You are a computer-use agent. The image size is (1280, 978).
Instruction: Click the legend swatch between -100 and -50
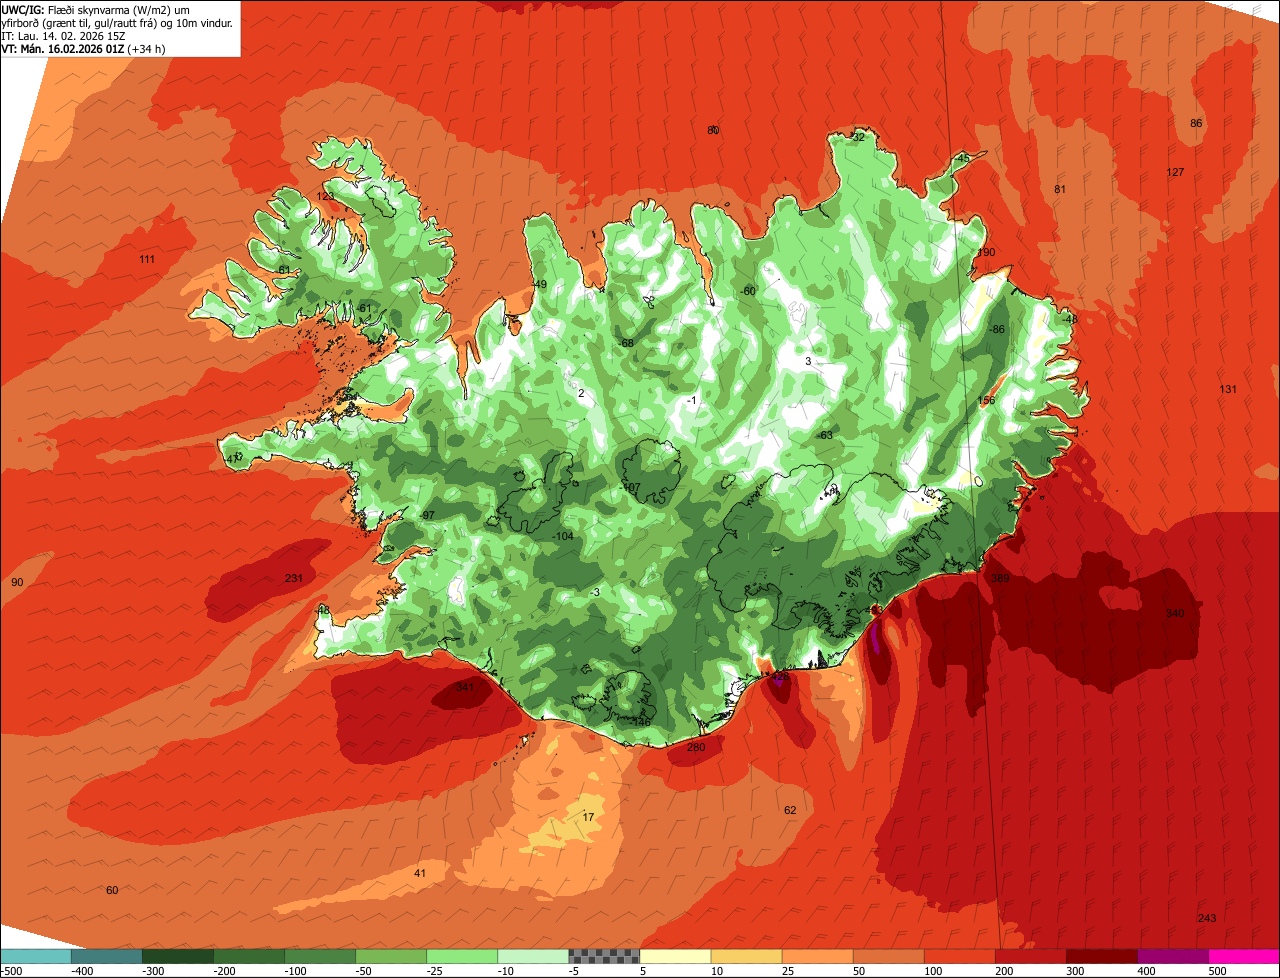click(320, 956)
